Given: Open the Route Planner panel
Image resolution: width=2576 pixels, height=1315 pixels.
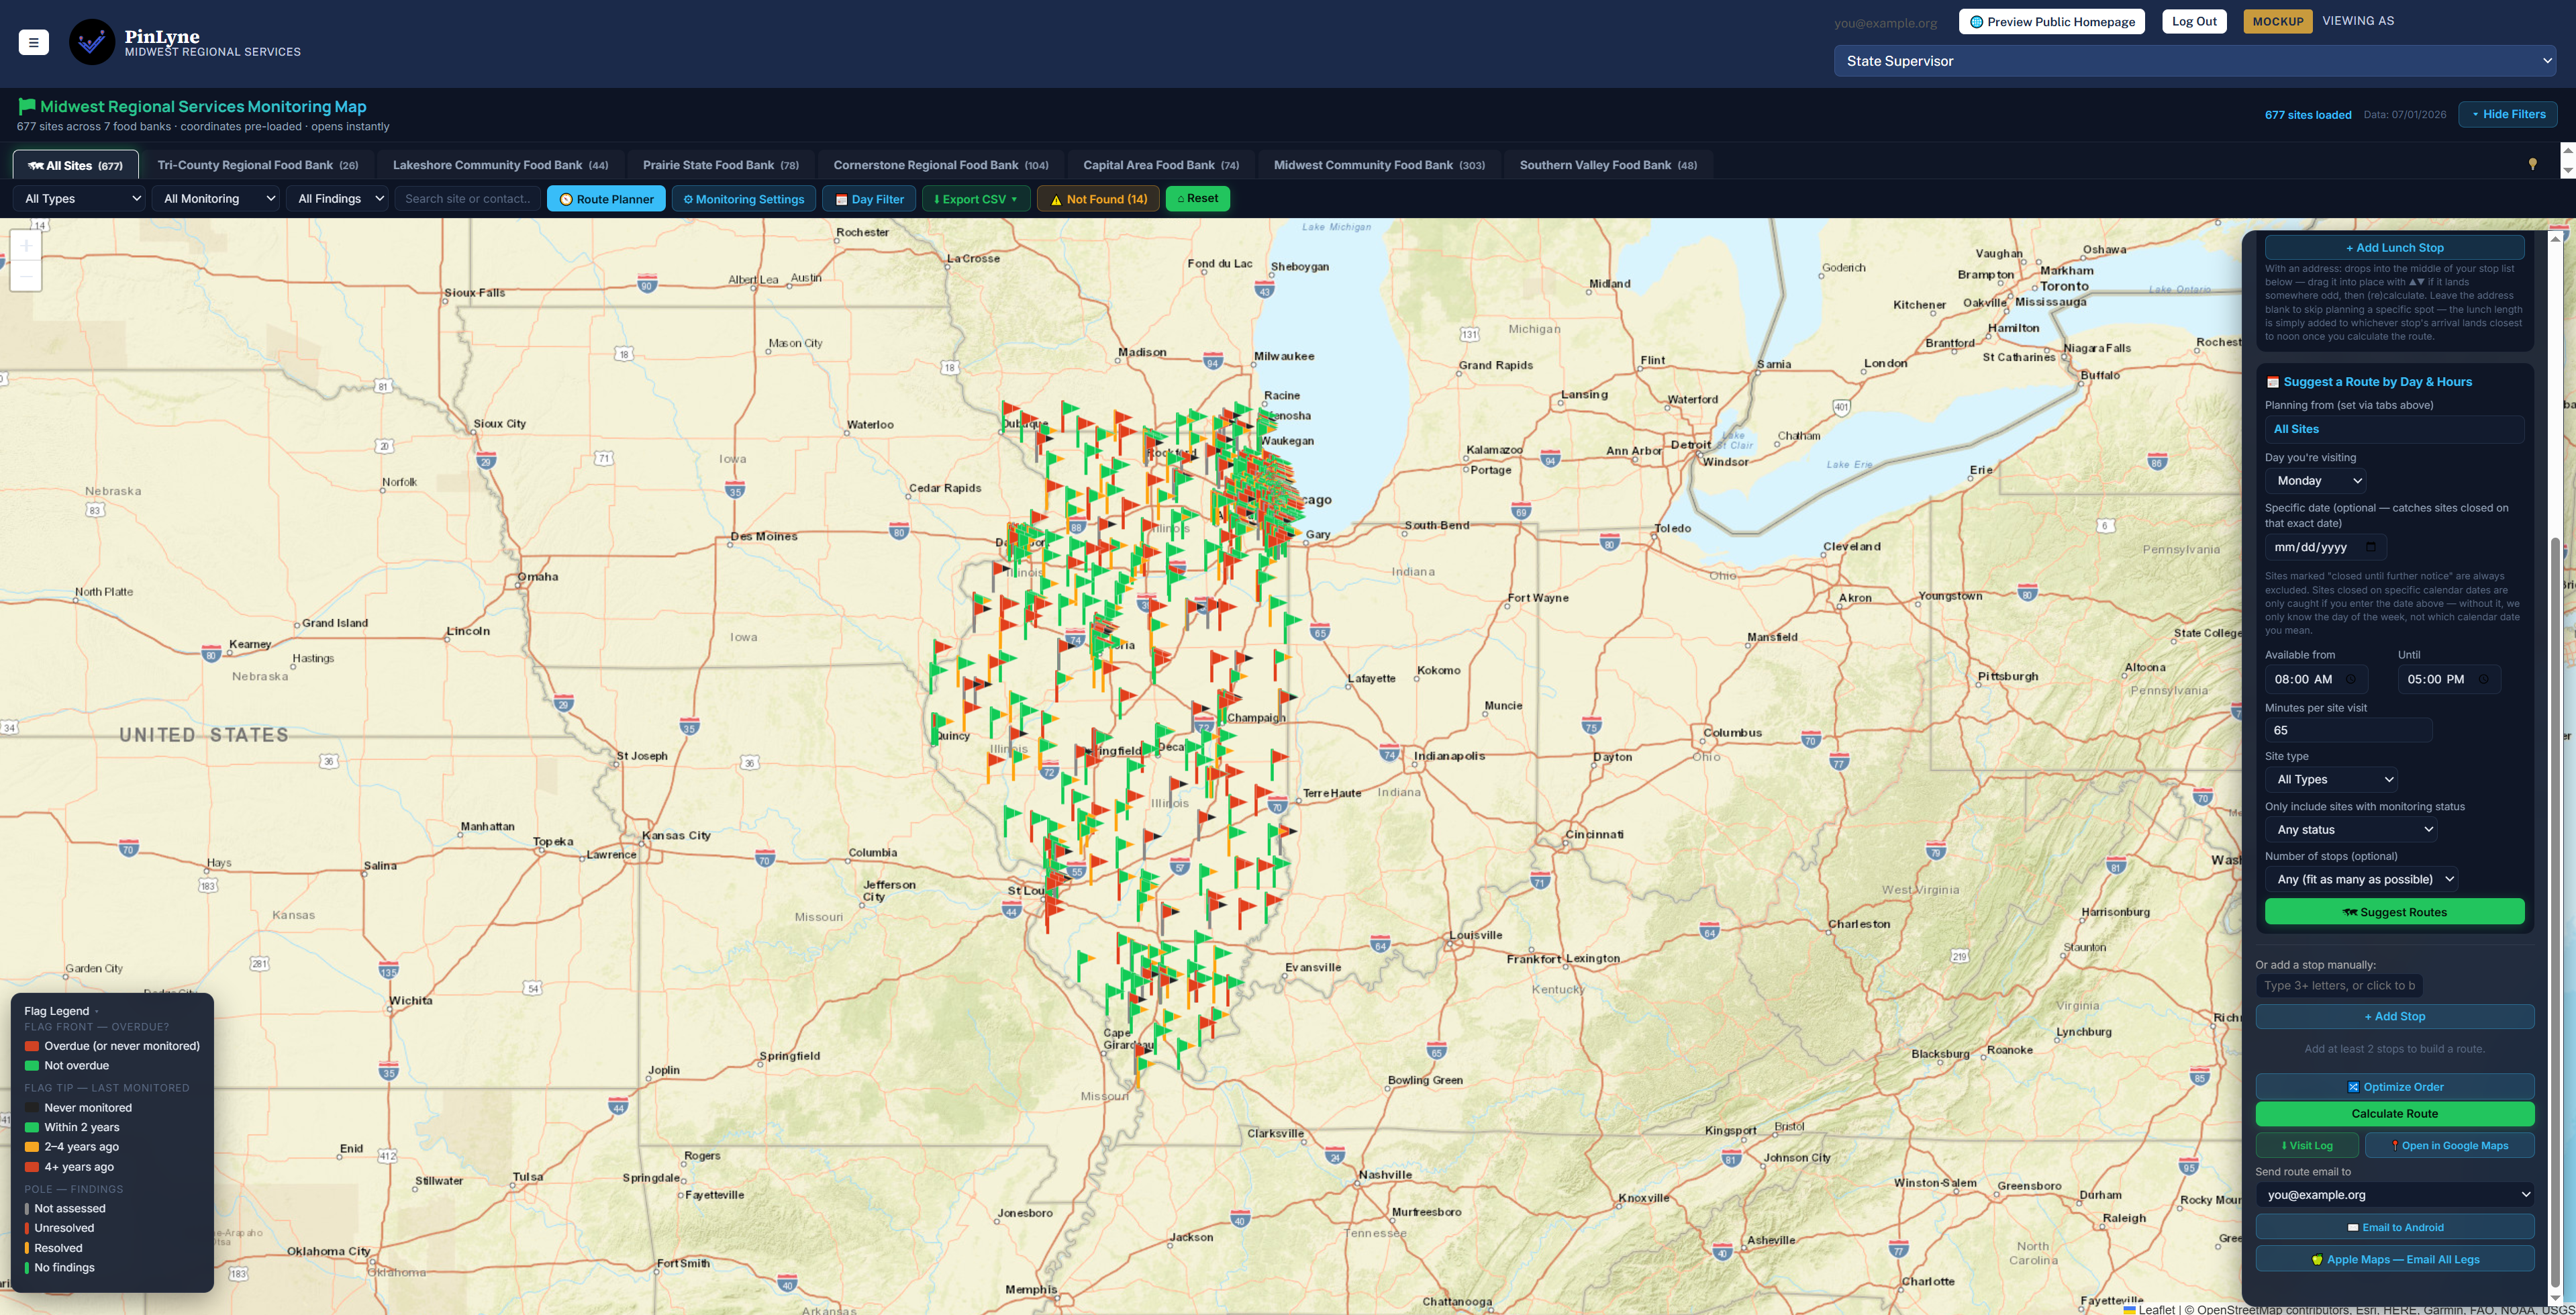Looking at the screenshot, I should coord(606,199).
